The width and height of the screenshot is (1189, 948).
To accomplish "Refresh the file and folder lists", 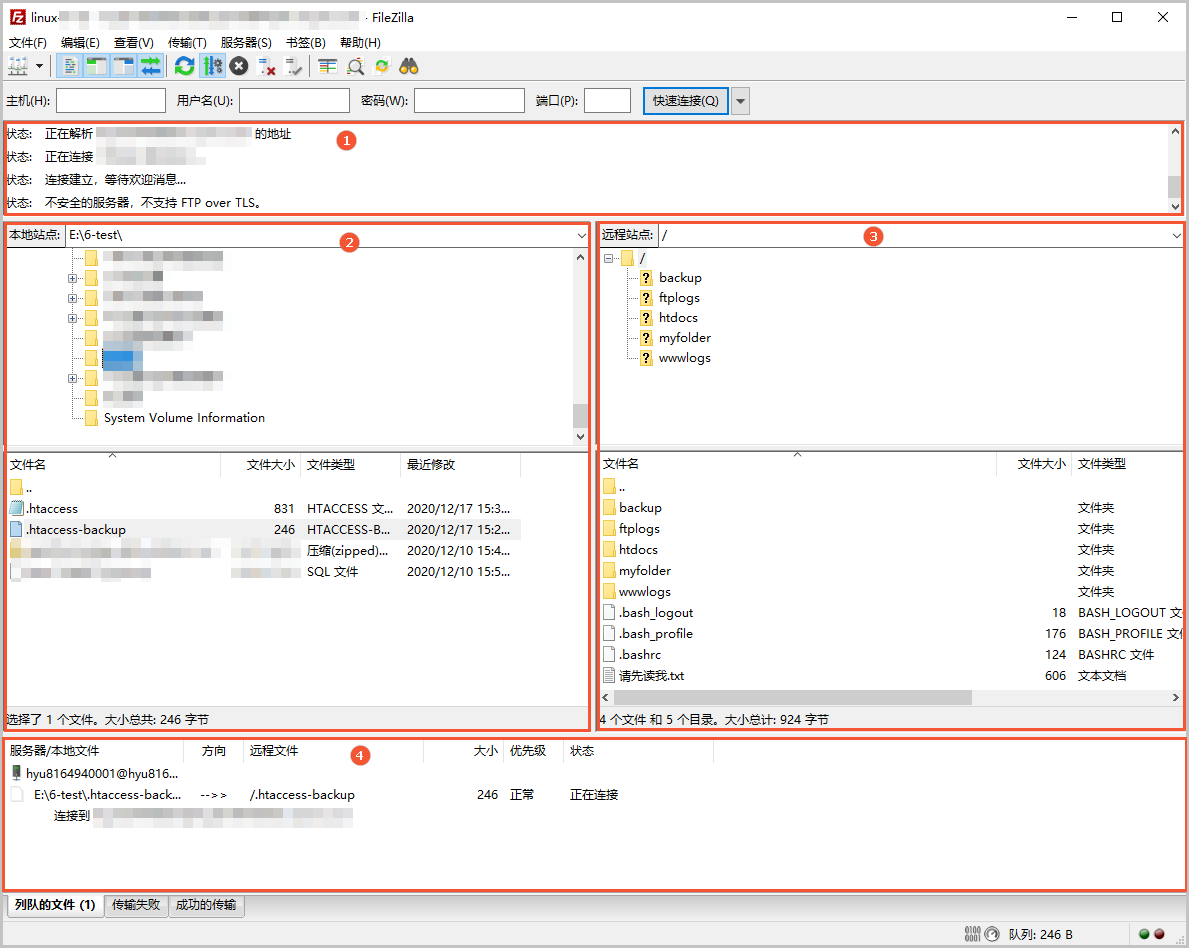I will tap(184, 67).
